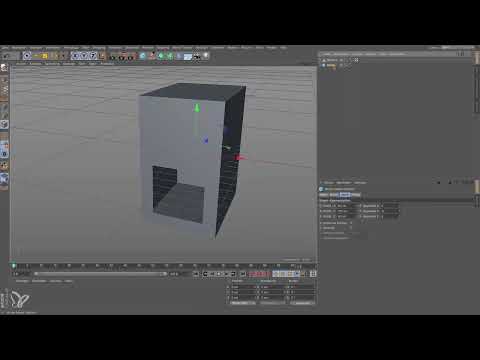Select Polygons mode cube icon in left sidebar
The width and height of the screenshot is (480, 360).
click(x=4, y=125)
